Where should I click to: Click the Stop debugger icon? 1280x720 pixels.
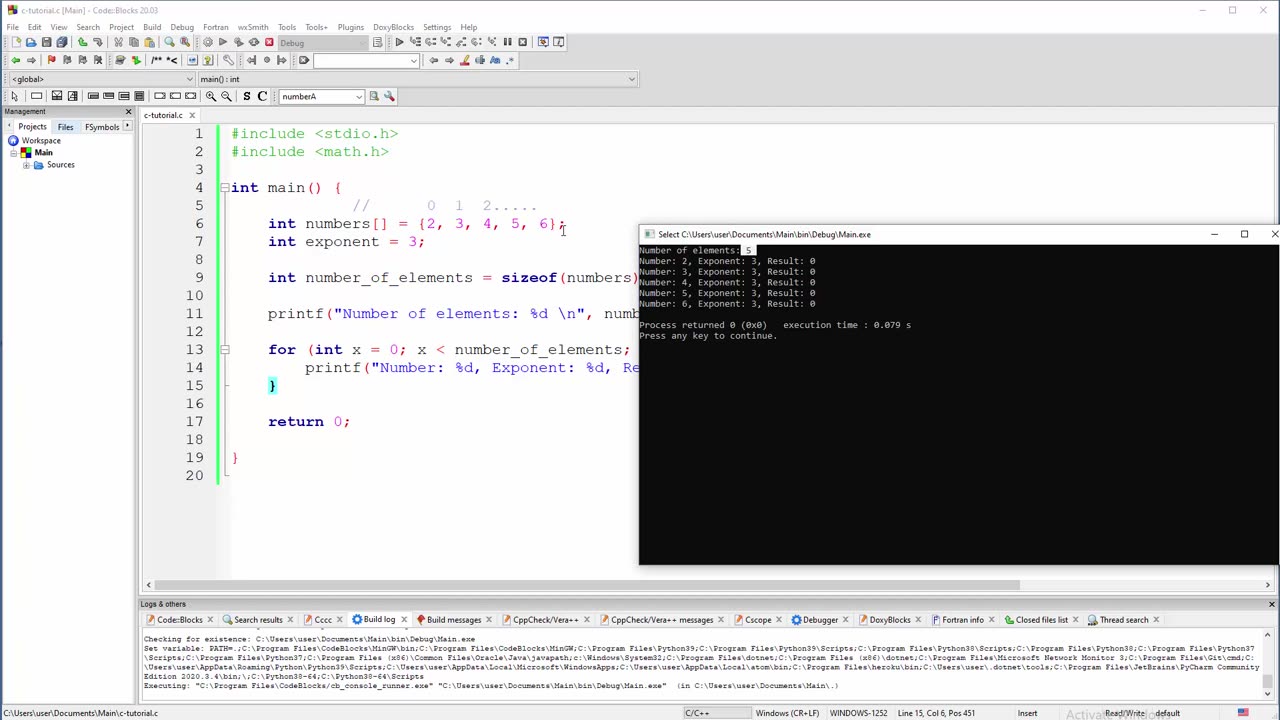[522, 42]
